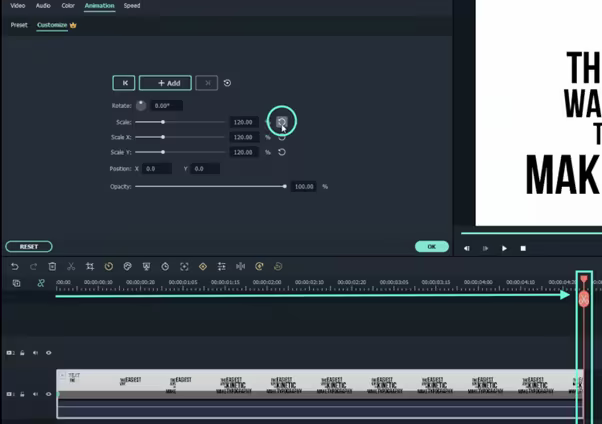Click the Opacity value field 100.00
602x424 pixels.
[304, 187]
